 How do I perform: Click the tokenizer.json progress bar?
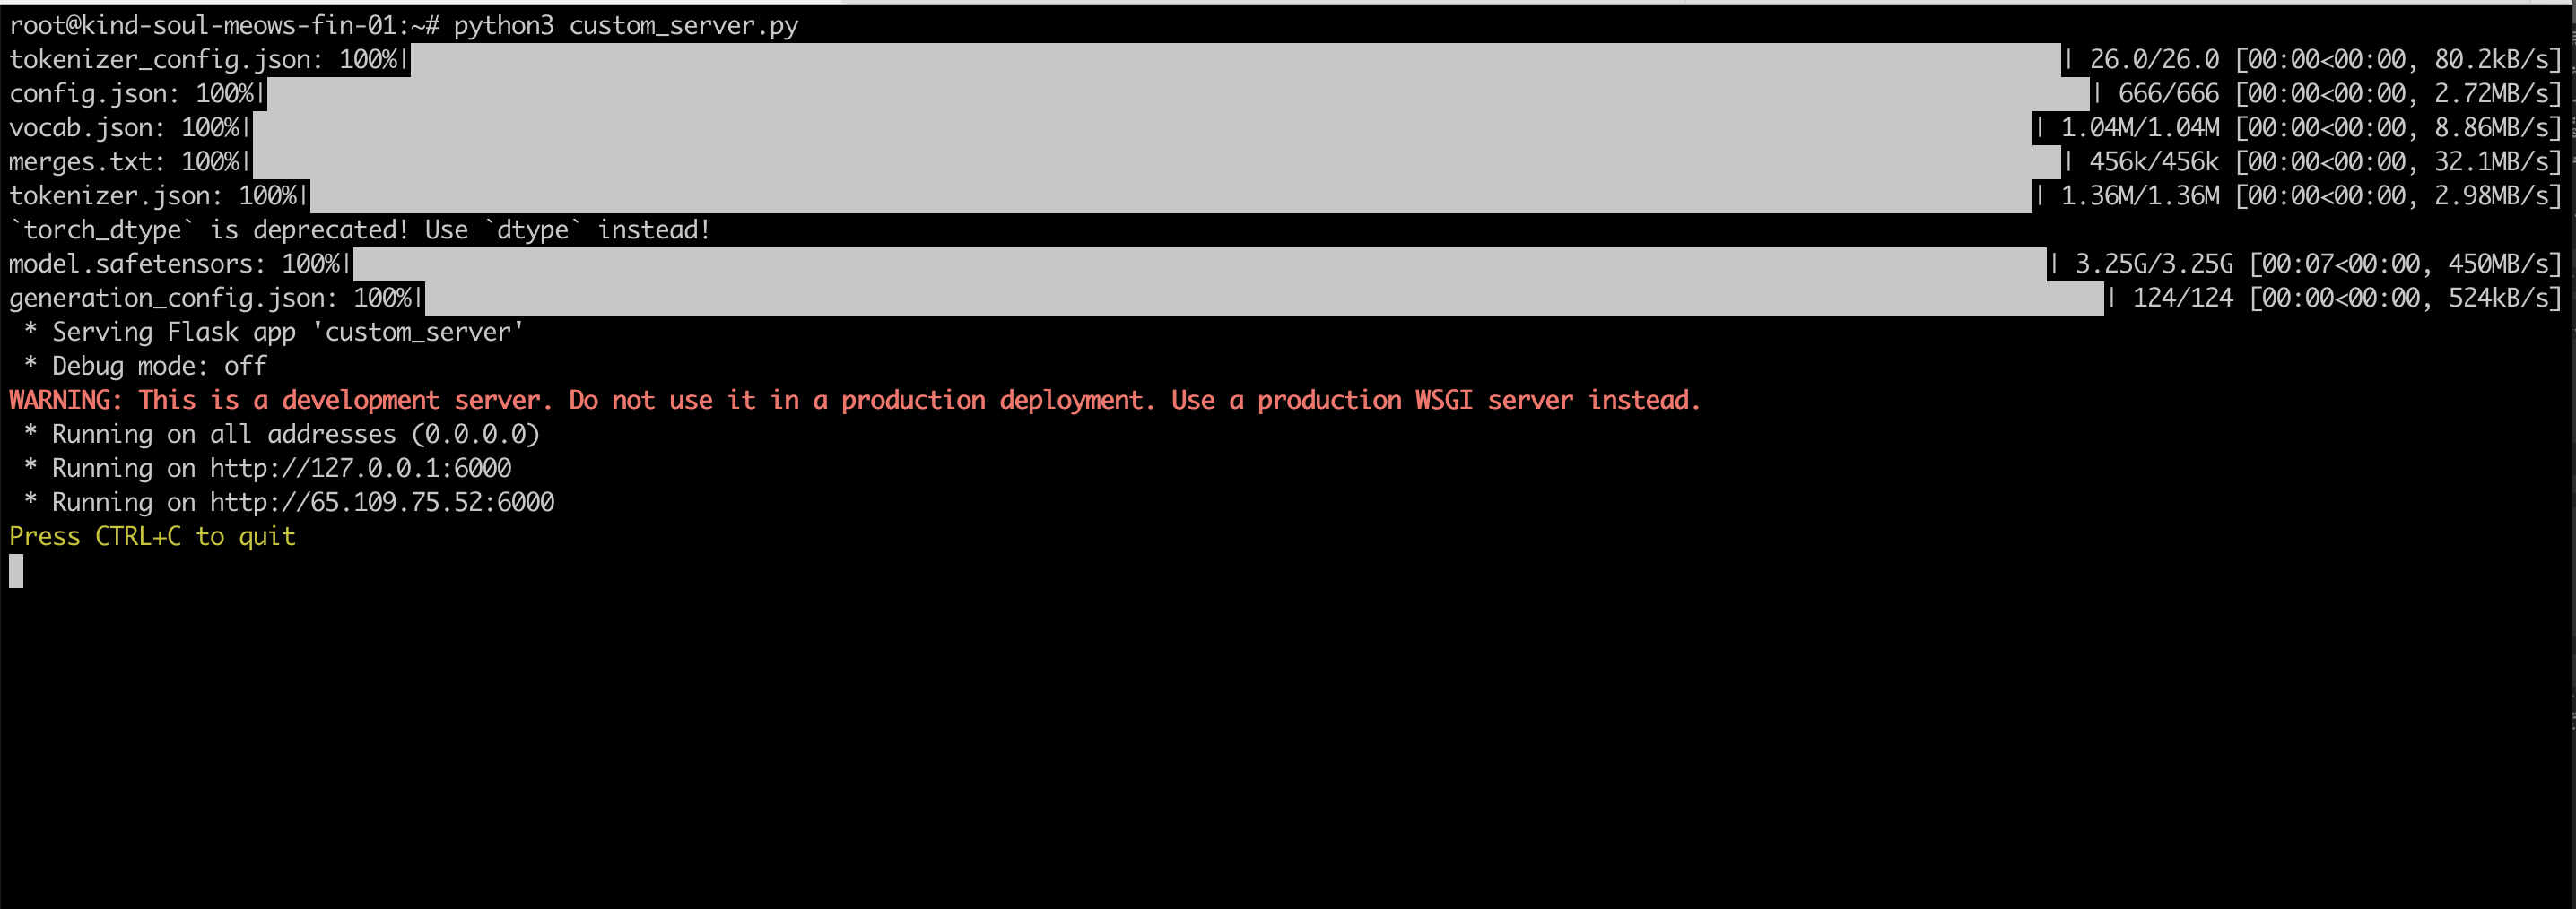click(x=1171, y=196)
